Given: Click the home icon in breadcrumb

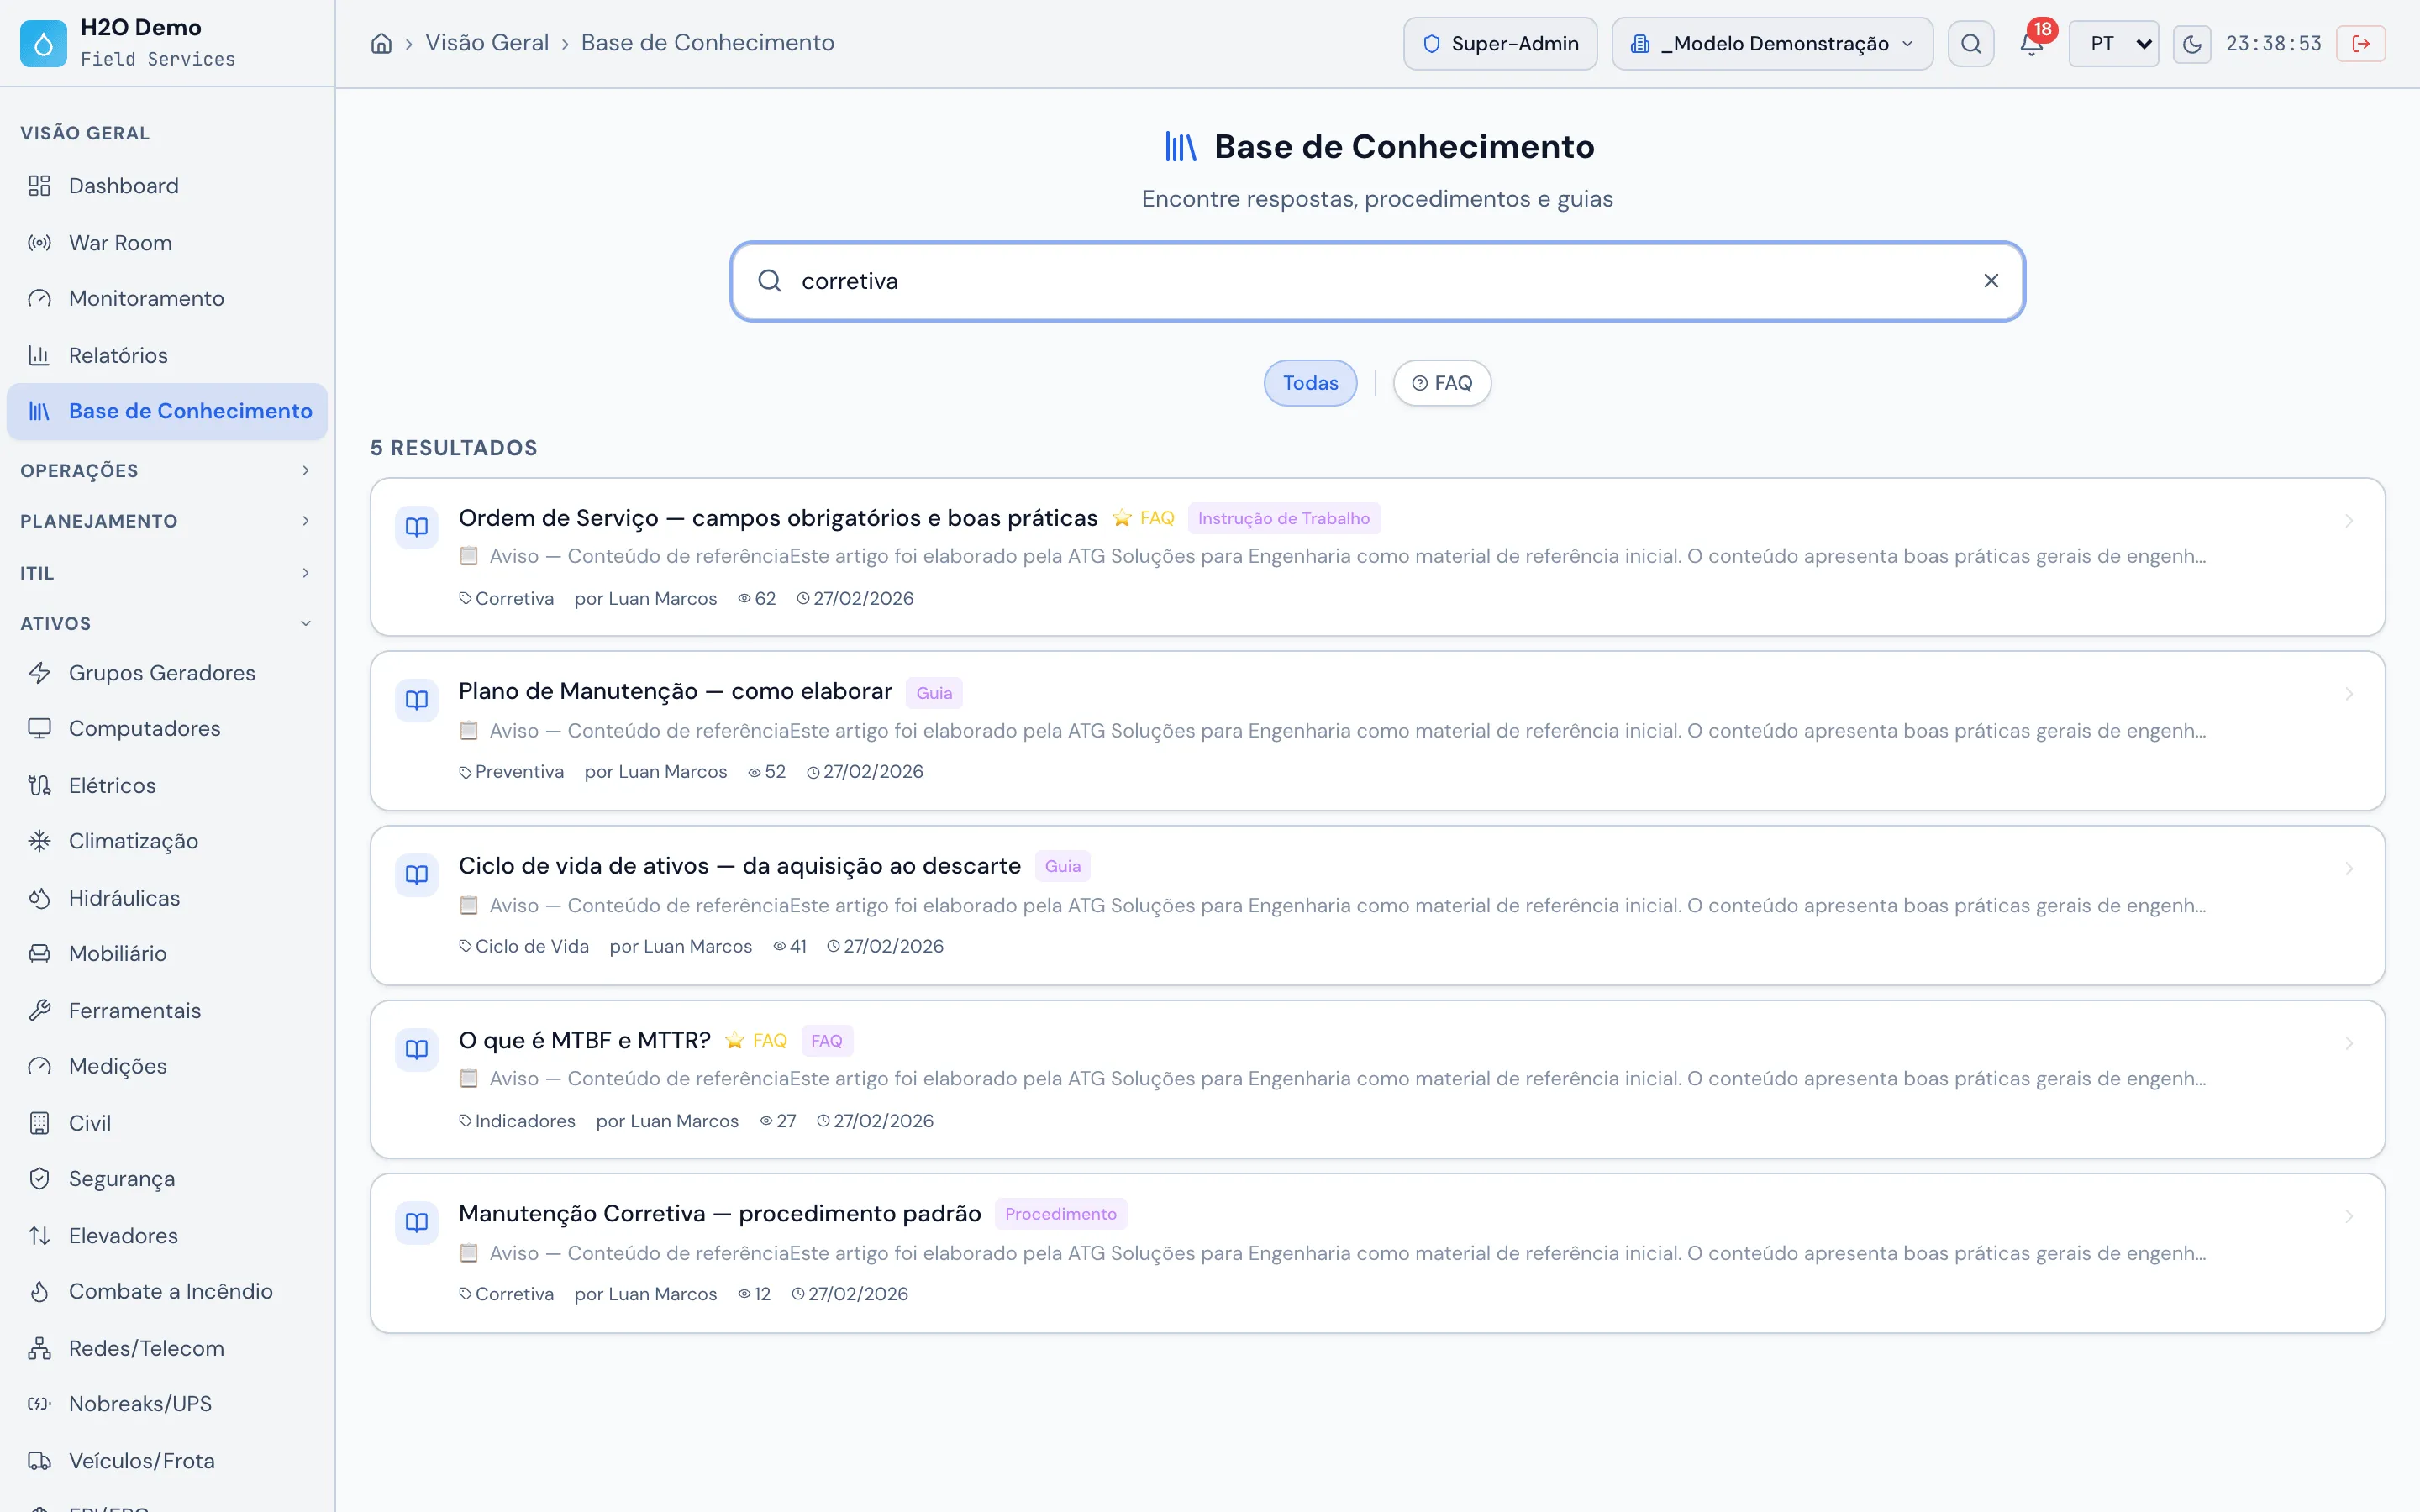Looking at the screenshot, I should [381, 43].
